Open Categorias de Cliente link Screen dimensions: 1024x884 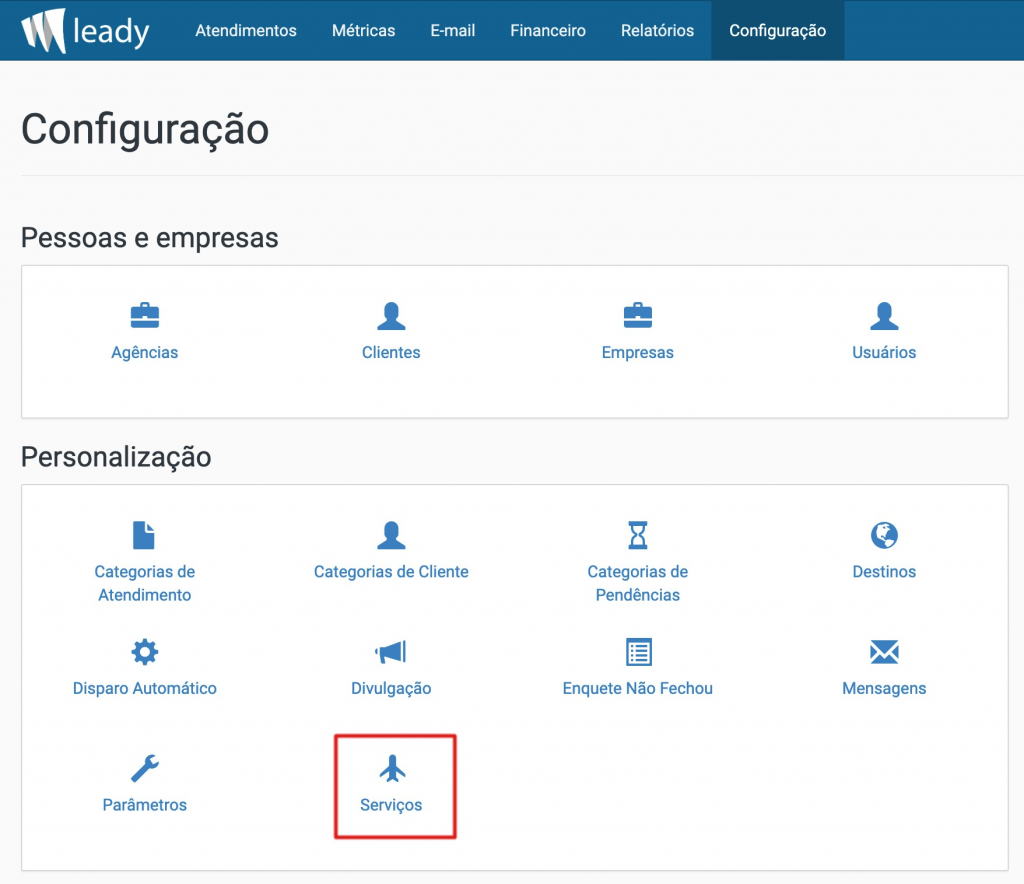pyautogui.click(x=391, y=572)
